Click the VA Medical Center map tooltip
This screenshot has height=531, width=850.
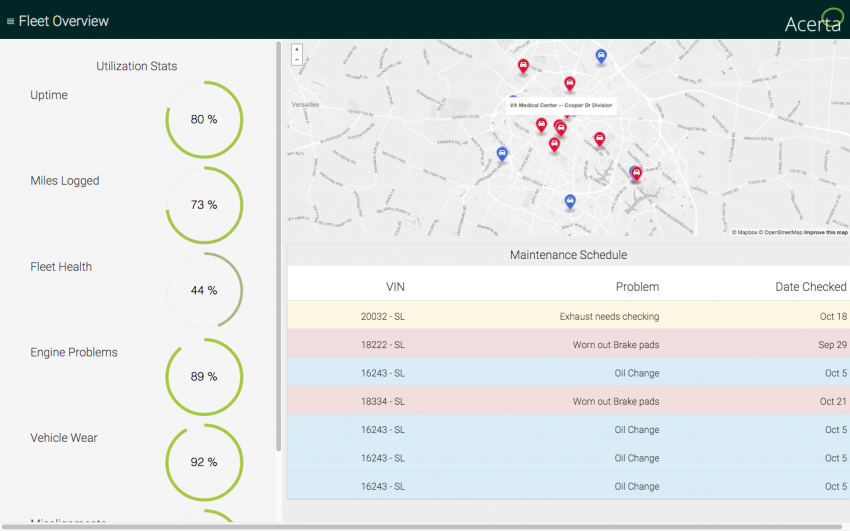click(561, 105)
